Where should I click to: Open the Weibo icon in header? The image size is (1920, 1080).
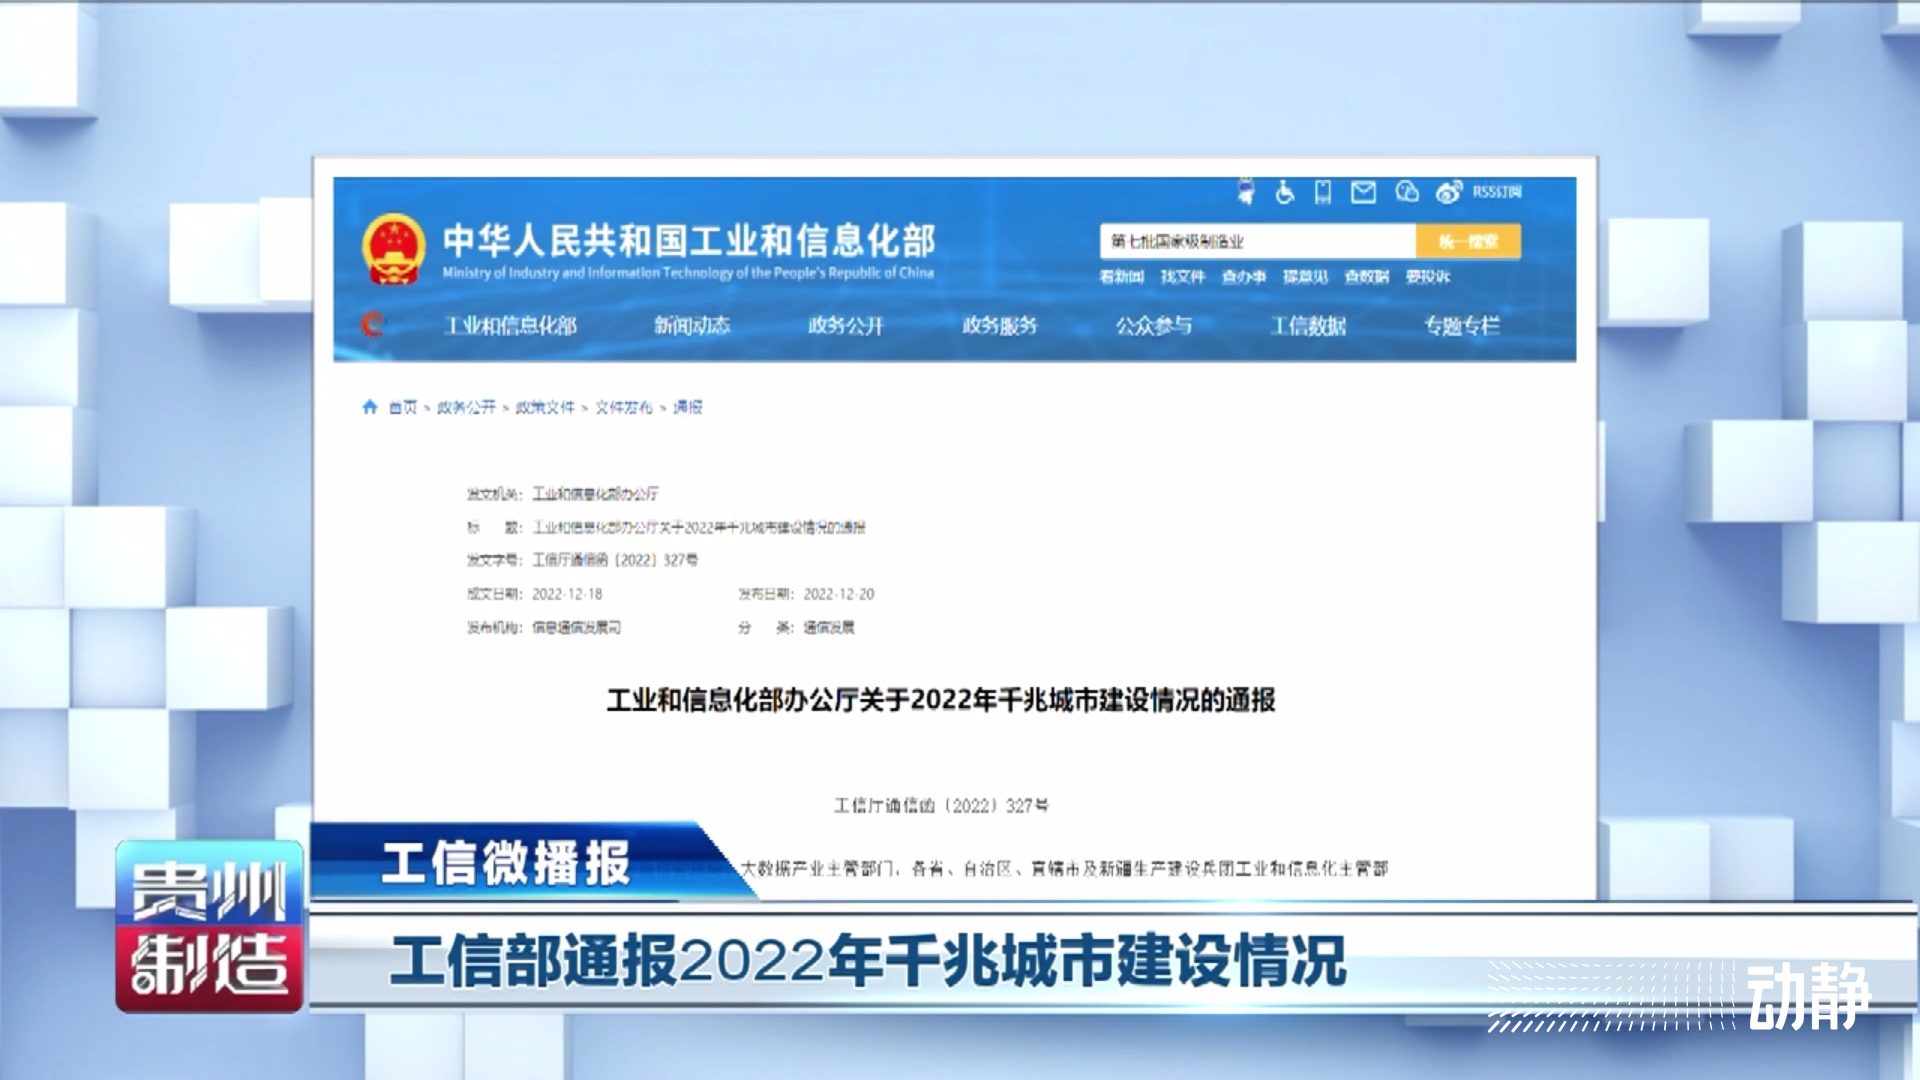pyautogui.click(x=1448, y=192)
